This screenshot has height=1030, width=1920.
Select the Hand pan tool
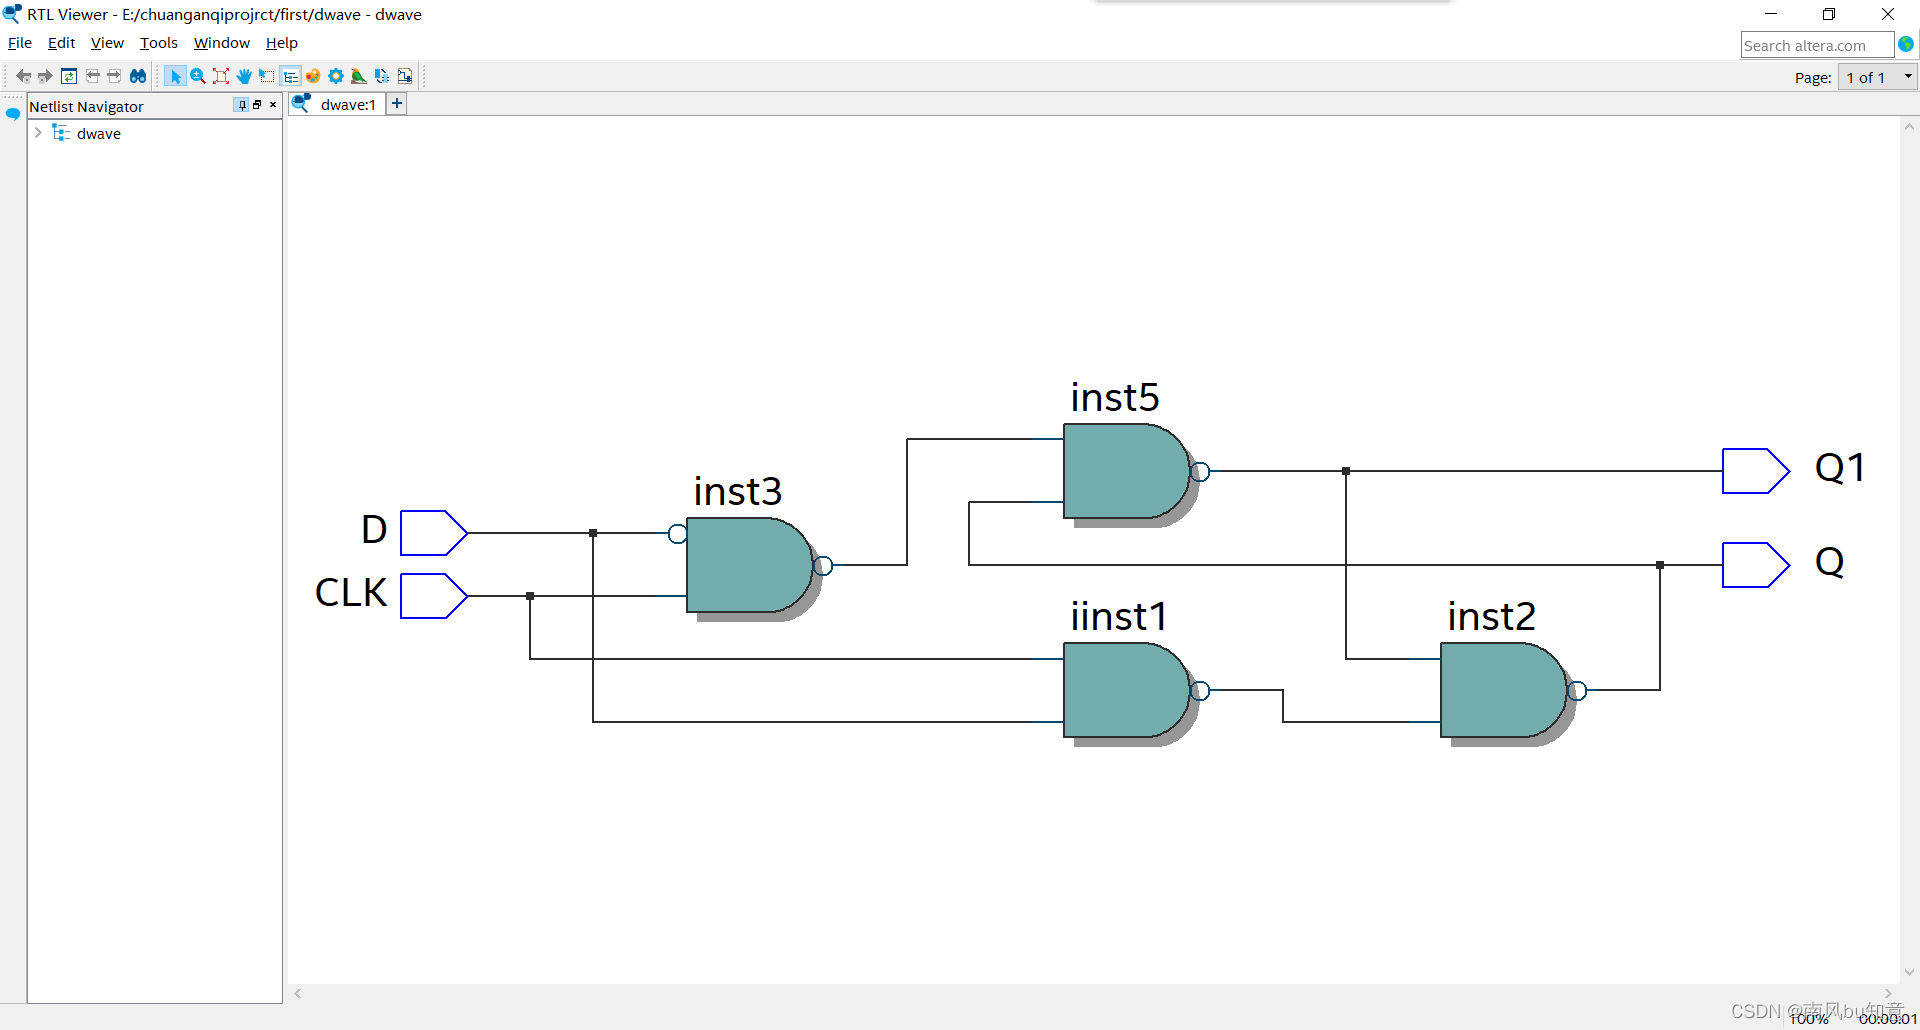click(244, 76)
